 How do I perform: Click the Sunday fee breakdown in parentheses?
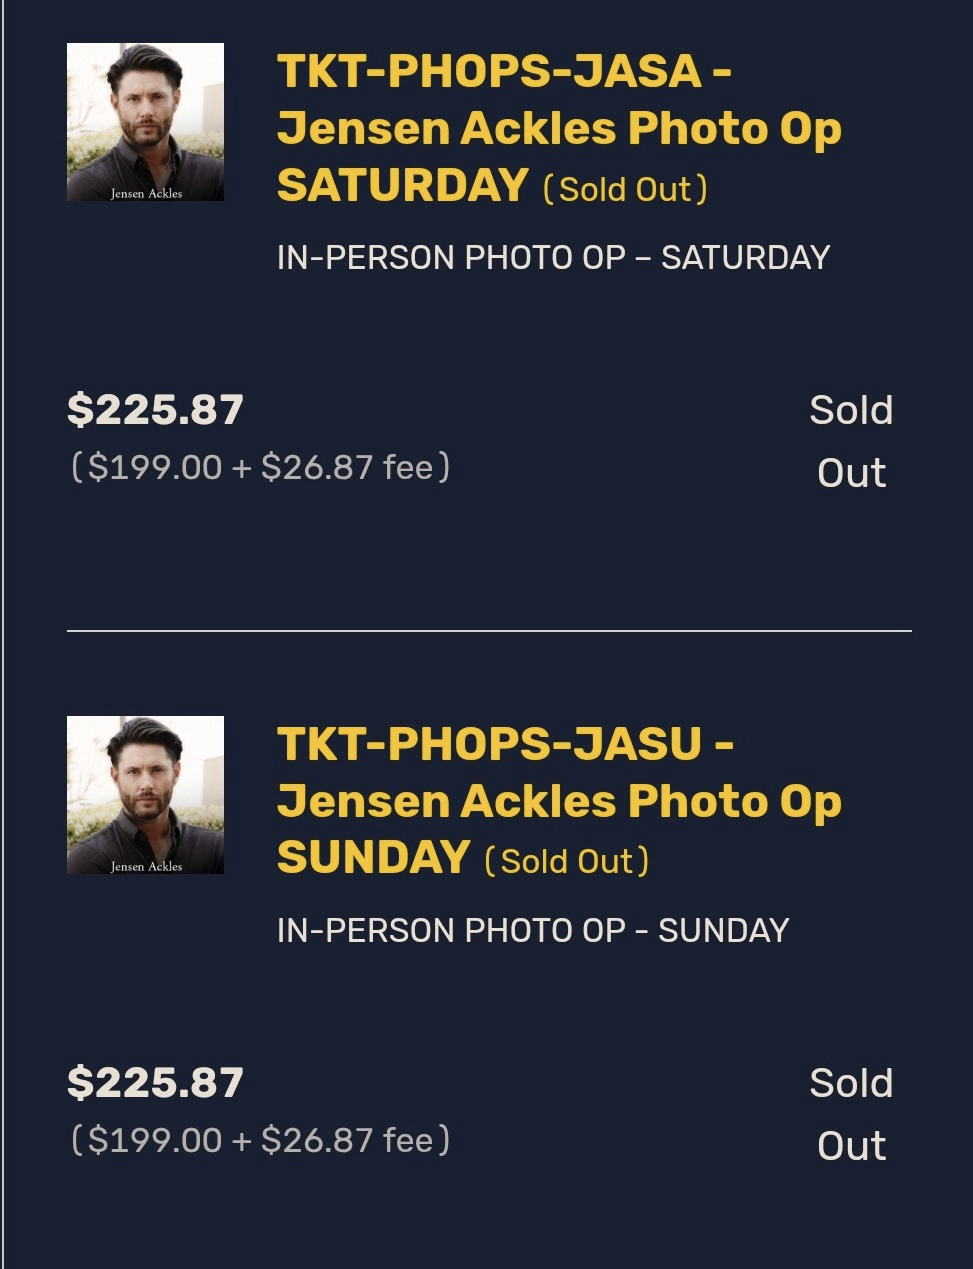click(x=260, y=1140)
